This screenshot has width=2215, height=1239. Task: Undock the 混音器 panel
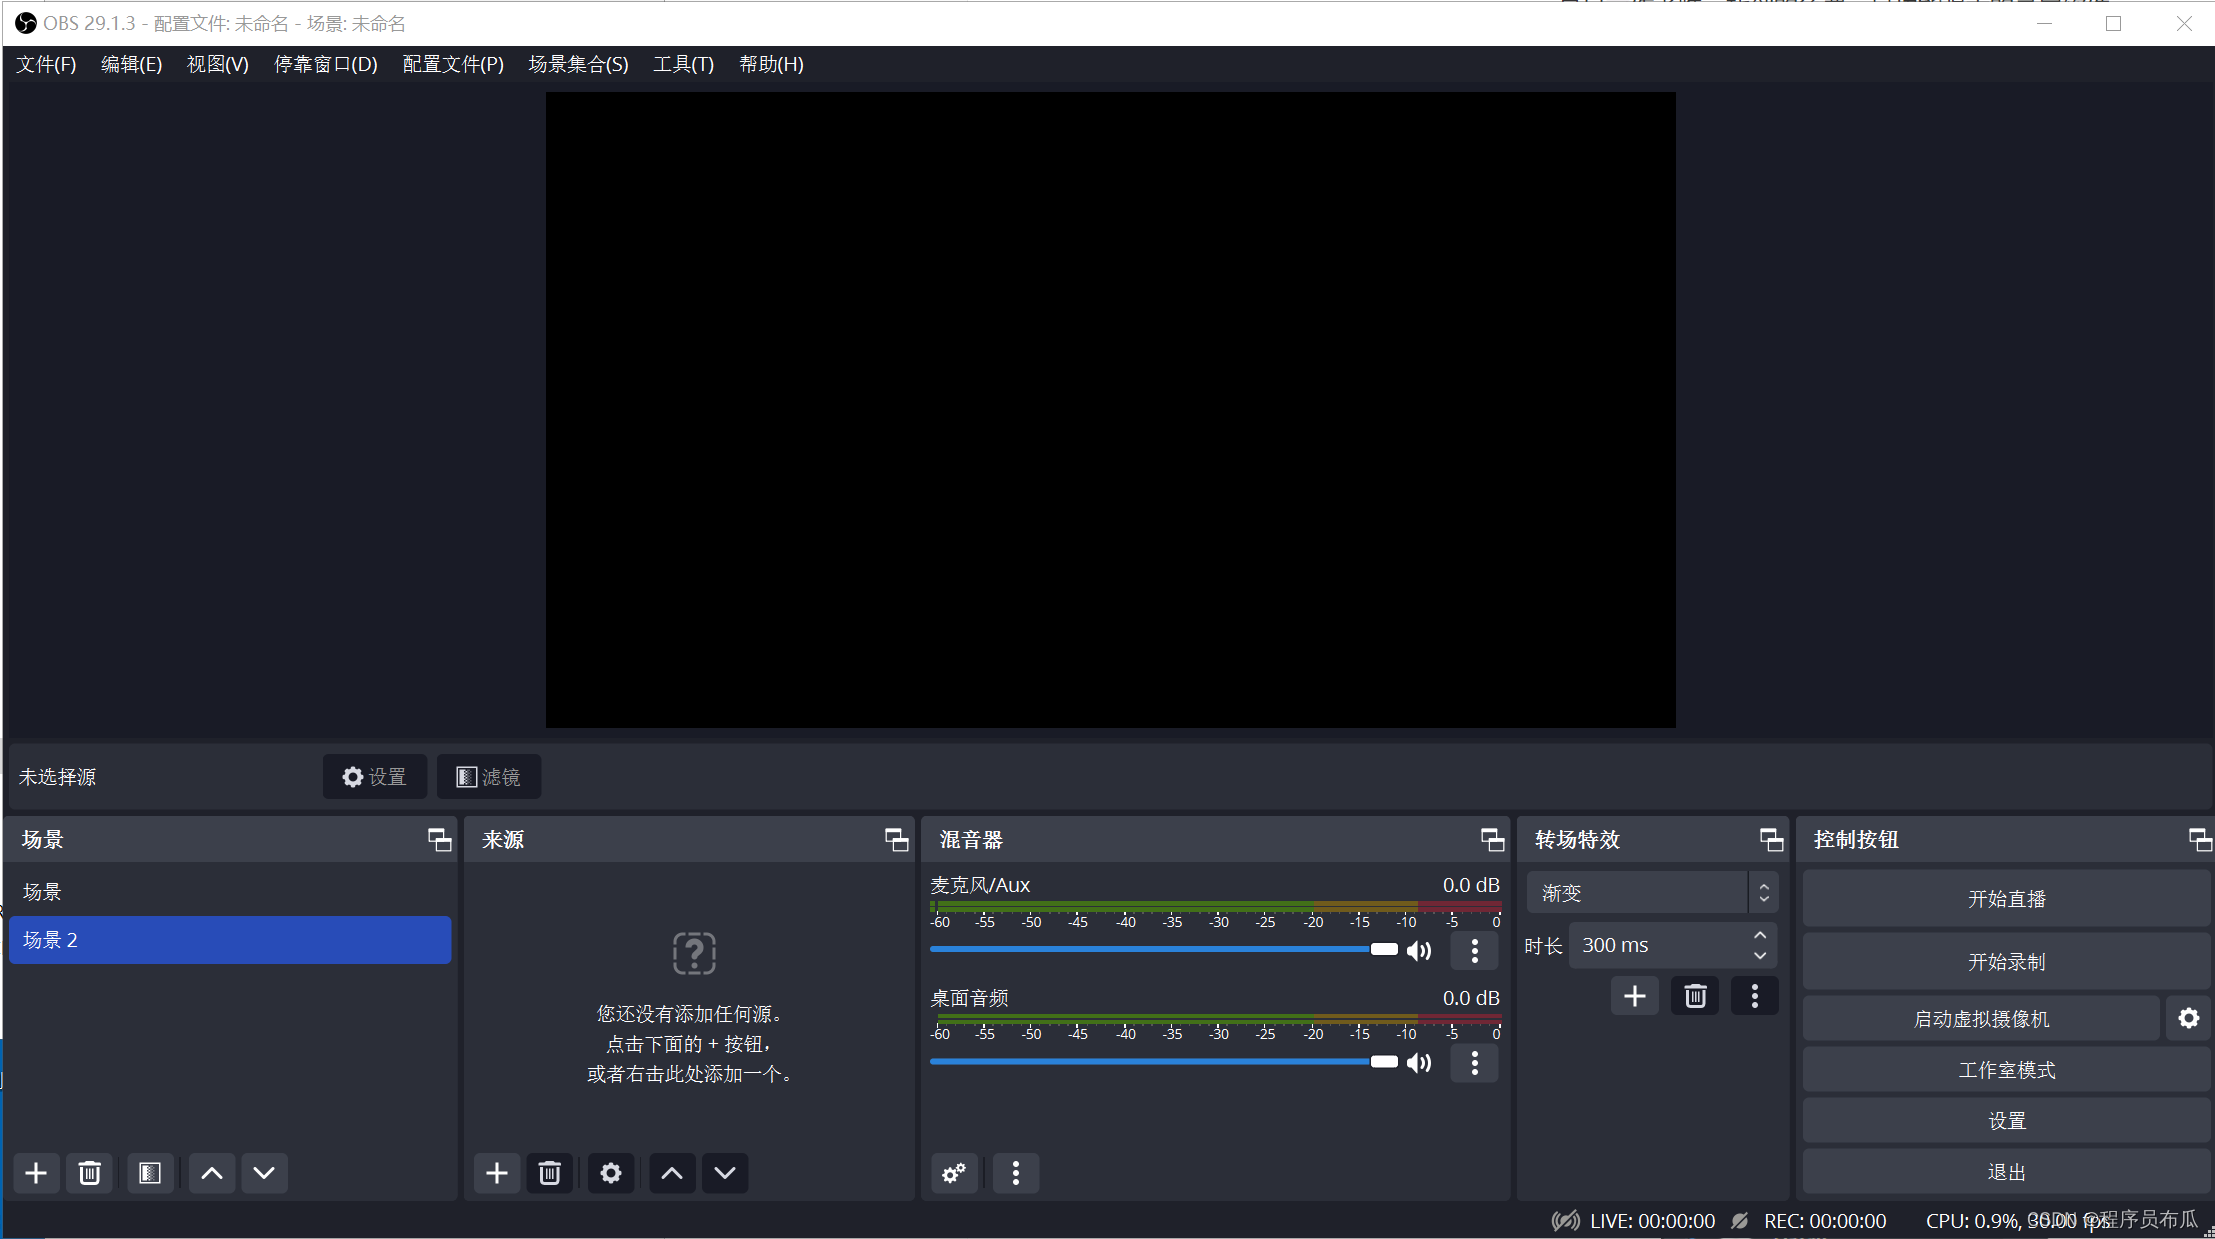[x=1493, y=840]
